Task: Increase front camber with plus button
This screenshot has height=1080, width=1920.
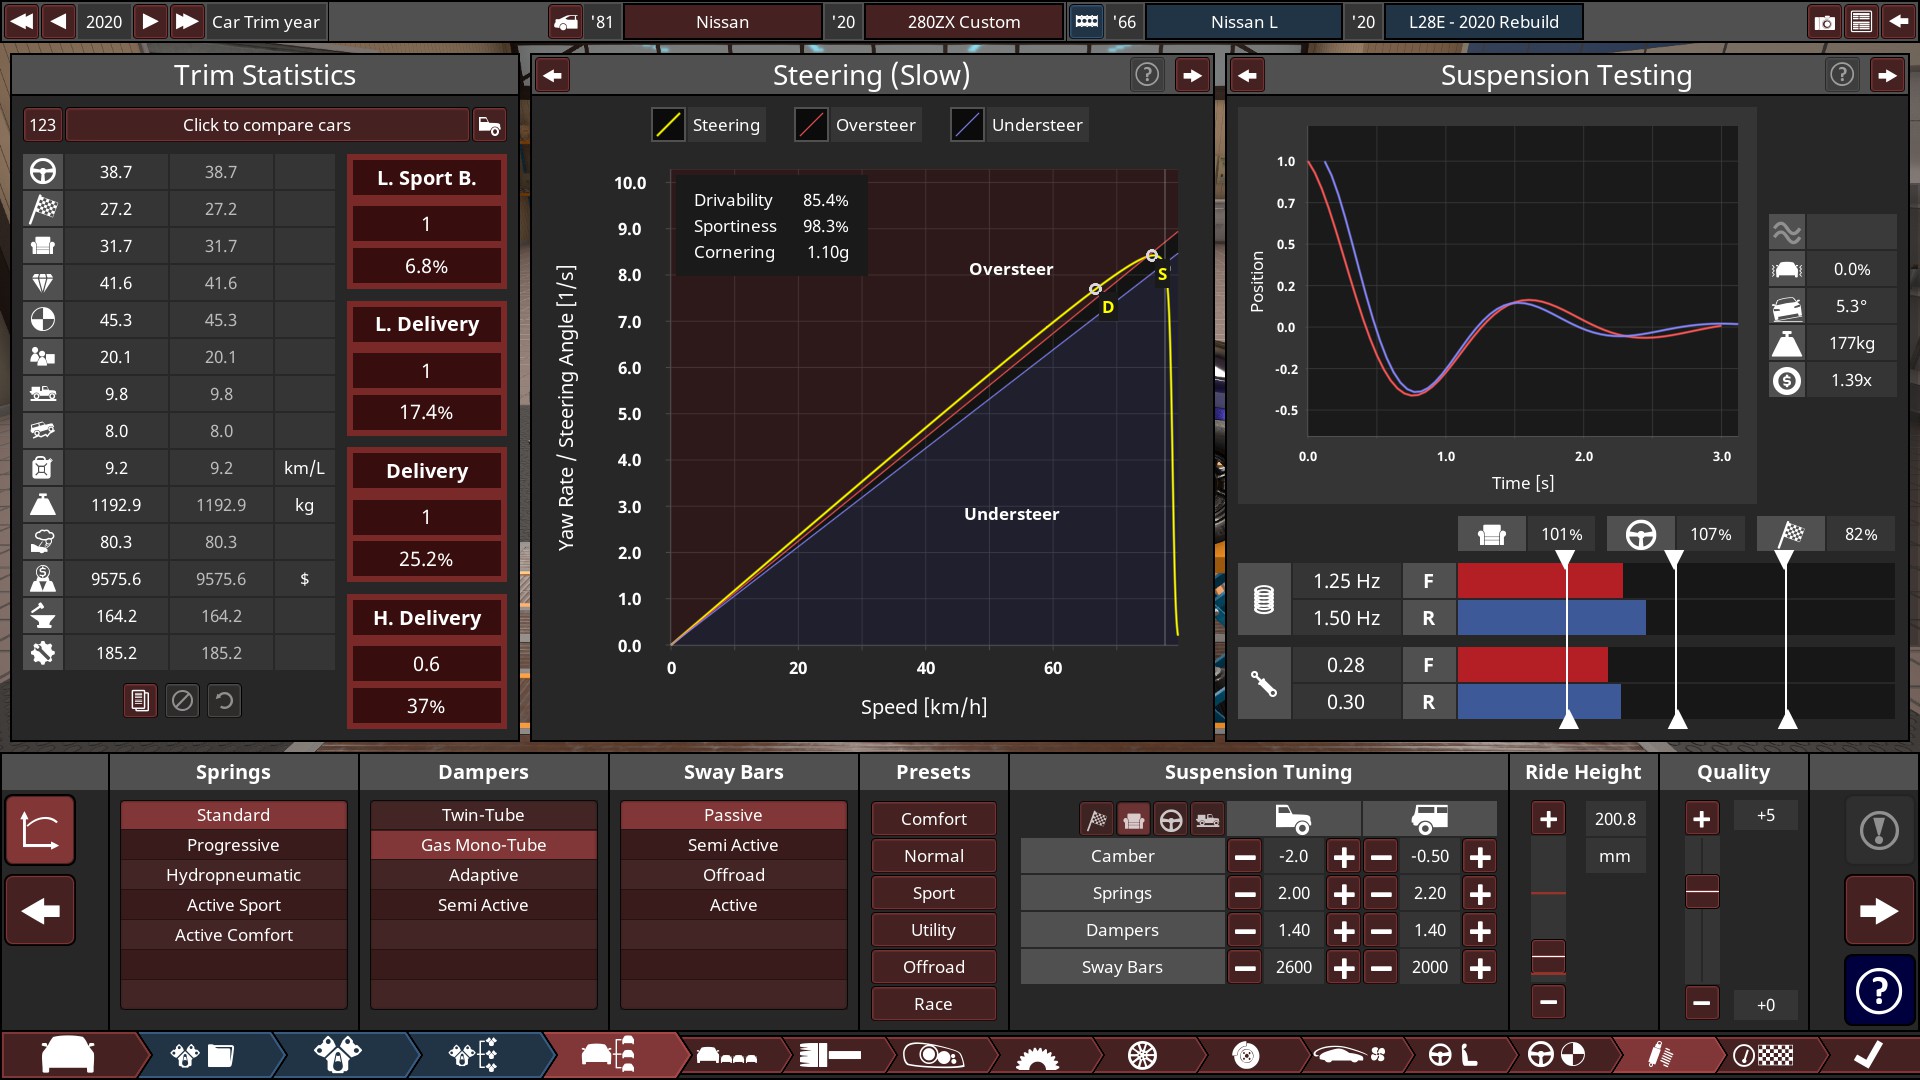Action: [1344, 857]
